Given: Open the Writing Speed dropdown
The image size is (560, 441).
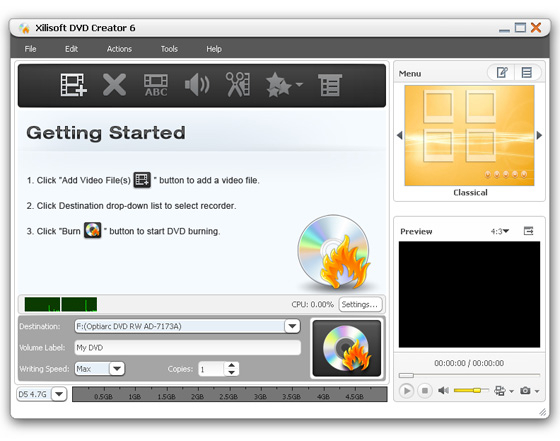Looking at the screenshot, I should pyautogui.click(x=117, y=369).
